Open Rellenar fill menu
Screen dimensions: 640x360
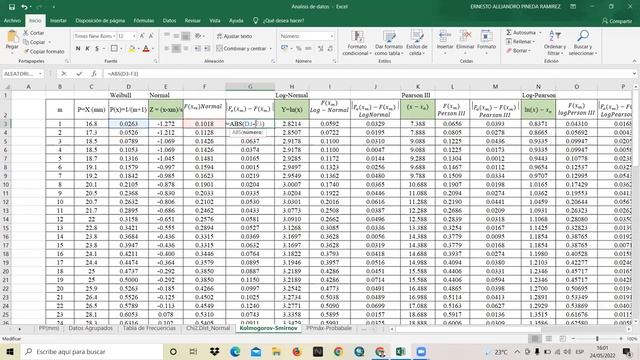tap(520, 42)
